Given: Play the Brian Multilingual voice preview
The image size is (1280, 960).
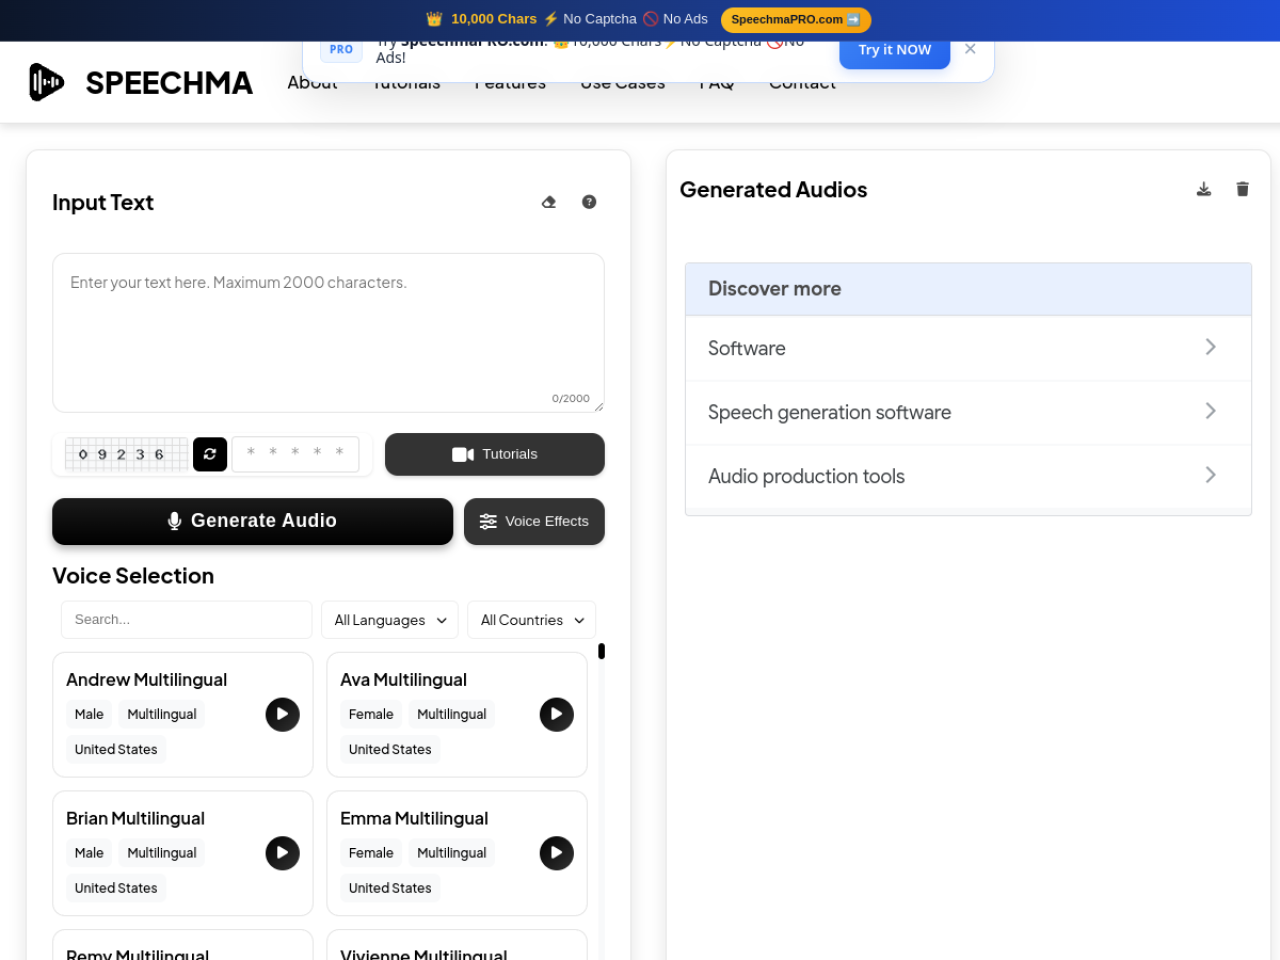Looking at the screenshot, I should click(282, 853).
